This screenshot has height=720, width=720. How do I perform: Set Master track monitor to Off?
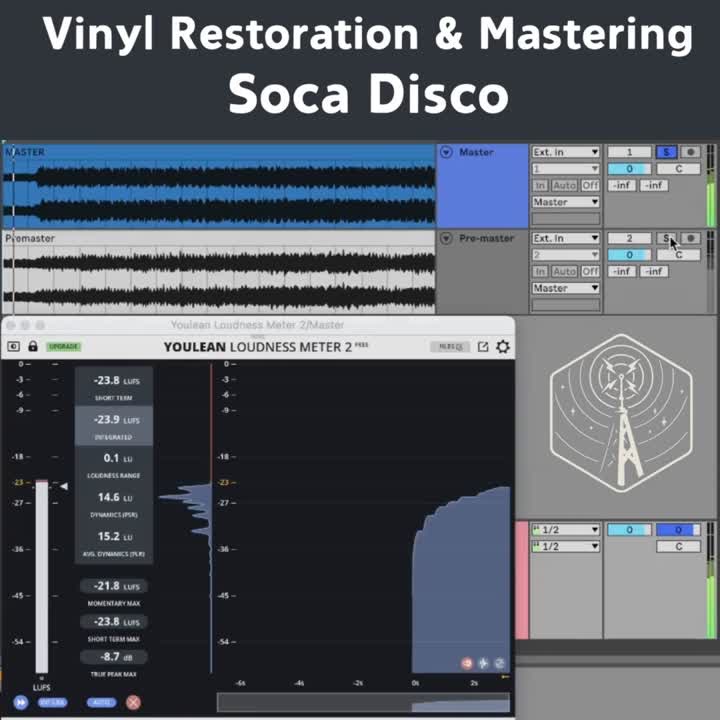click(x=590, y=185)
